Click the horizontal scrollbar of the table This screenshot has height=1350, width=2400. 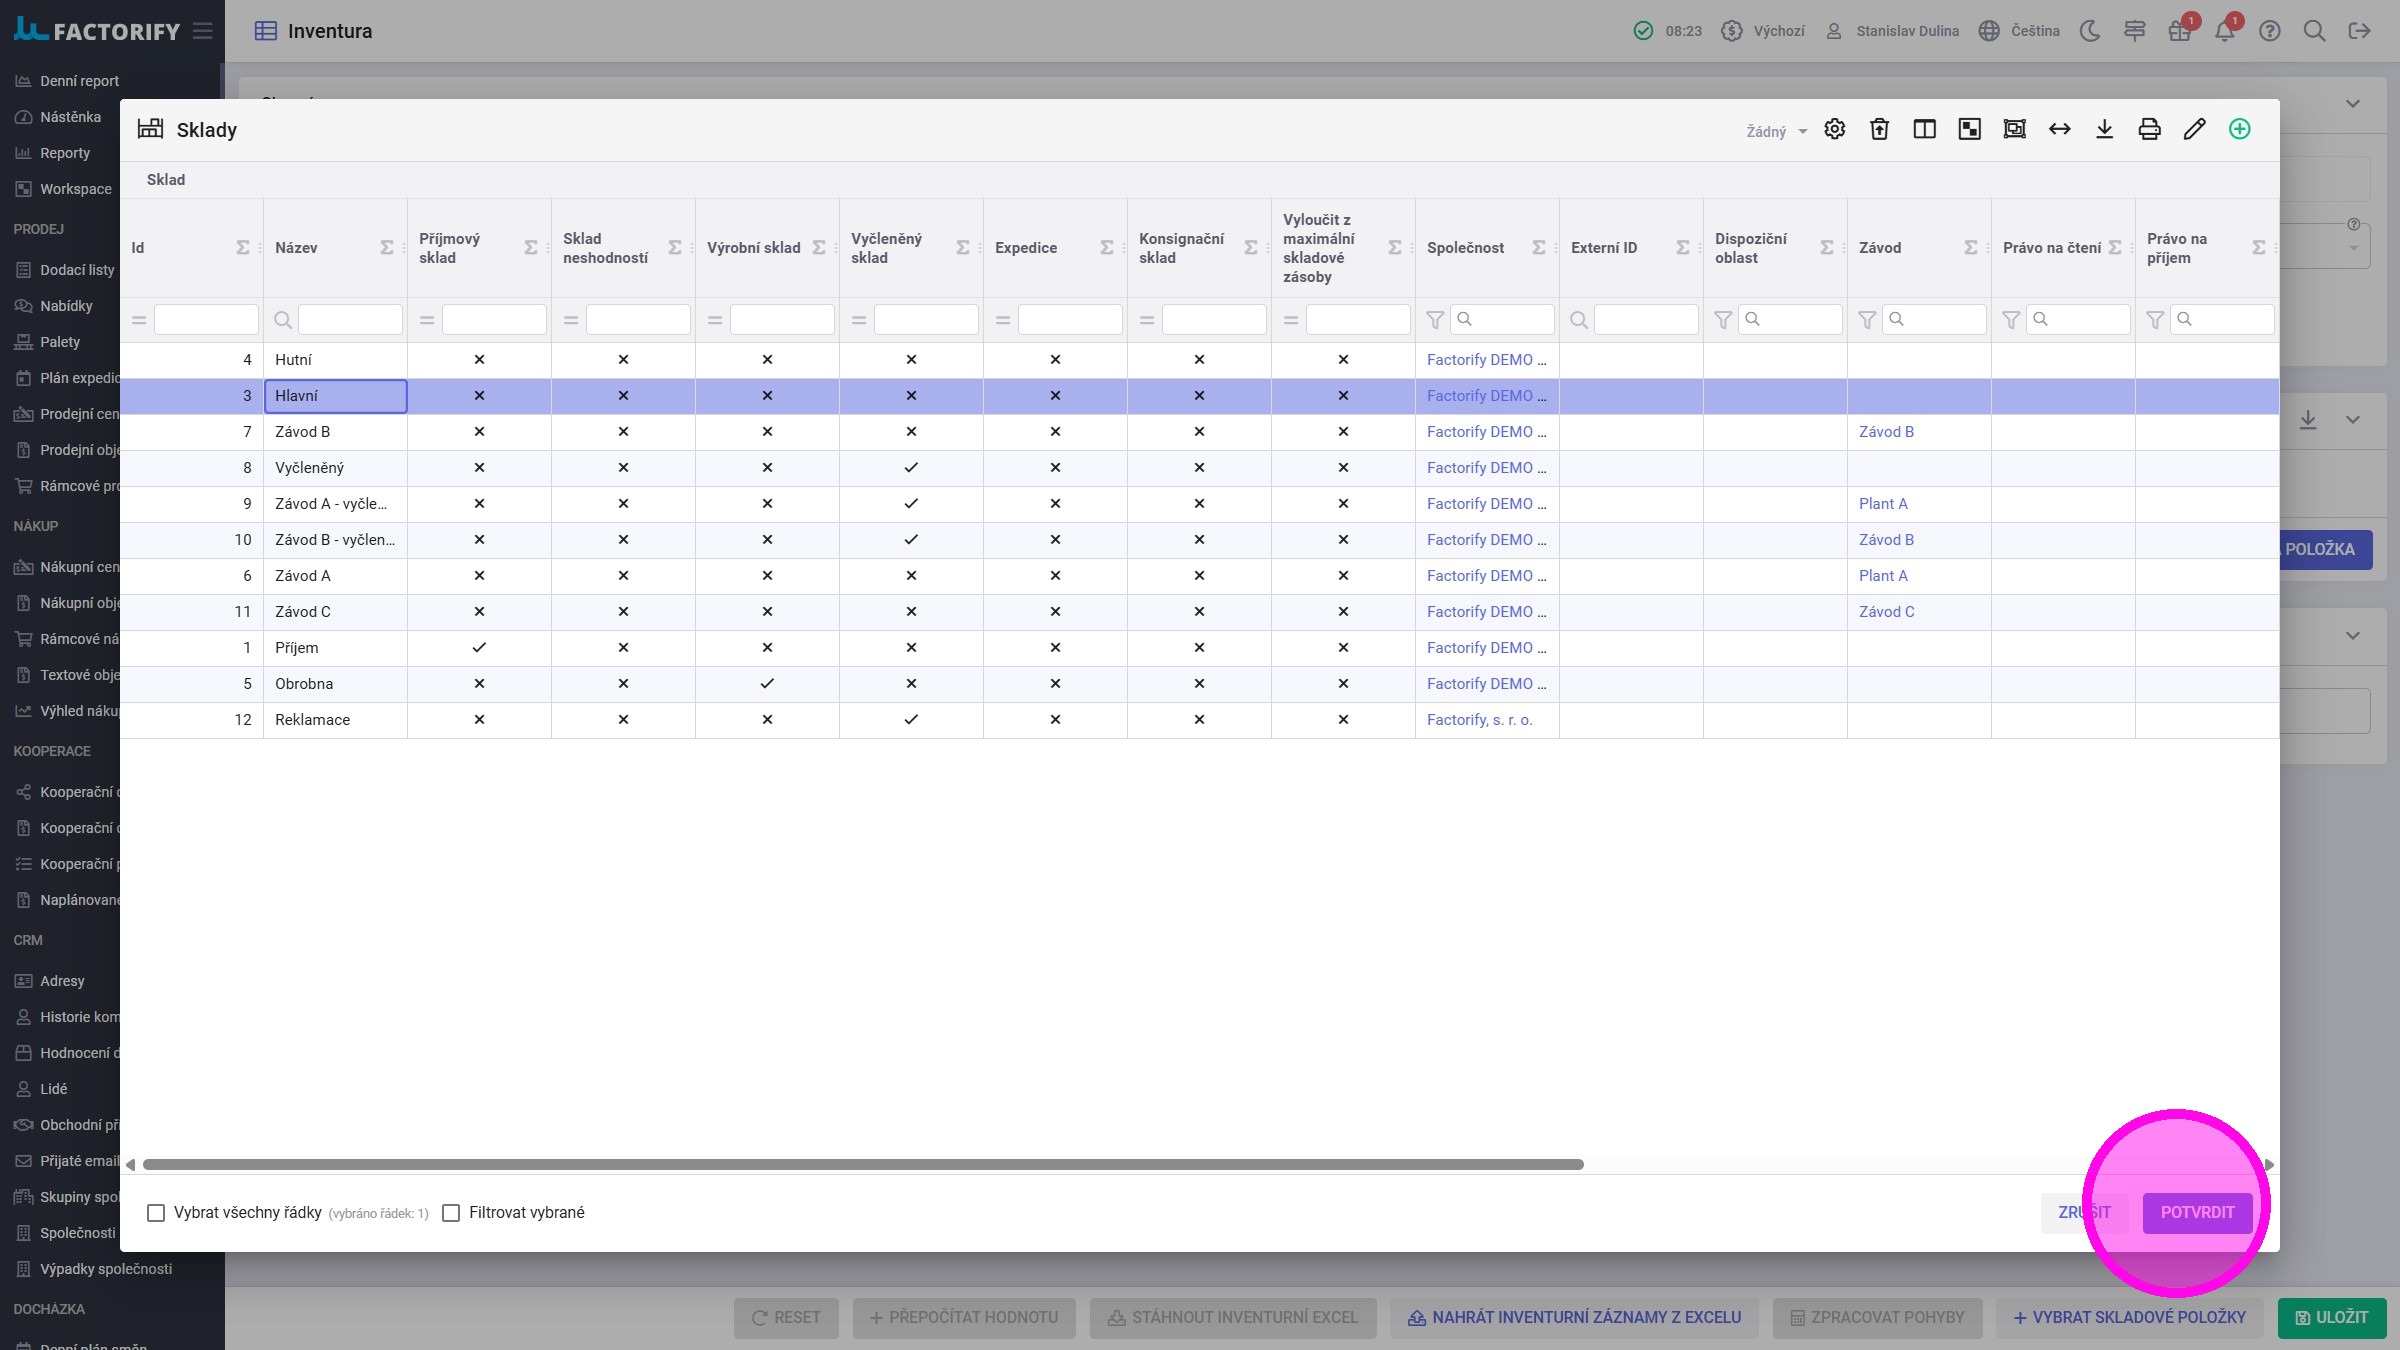[x=862, y=1164]
